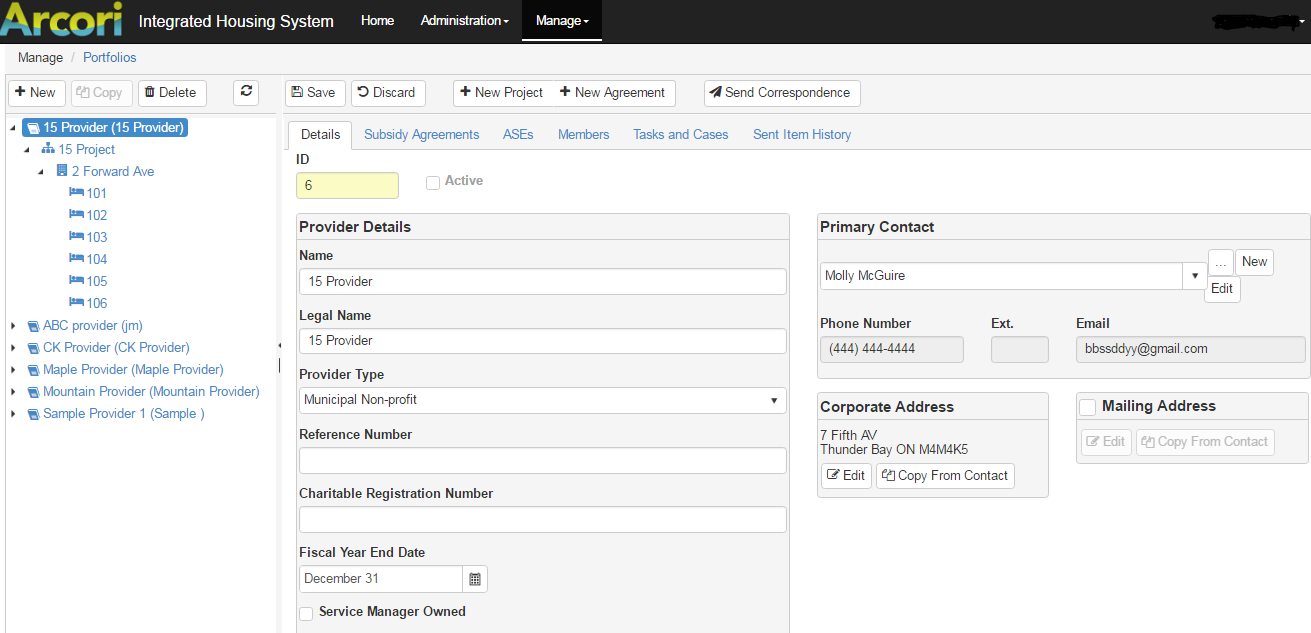Click the New button in tree toolbar
The image size is (1311, 633).
37,92
